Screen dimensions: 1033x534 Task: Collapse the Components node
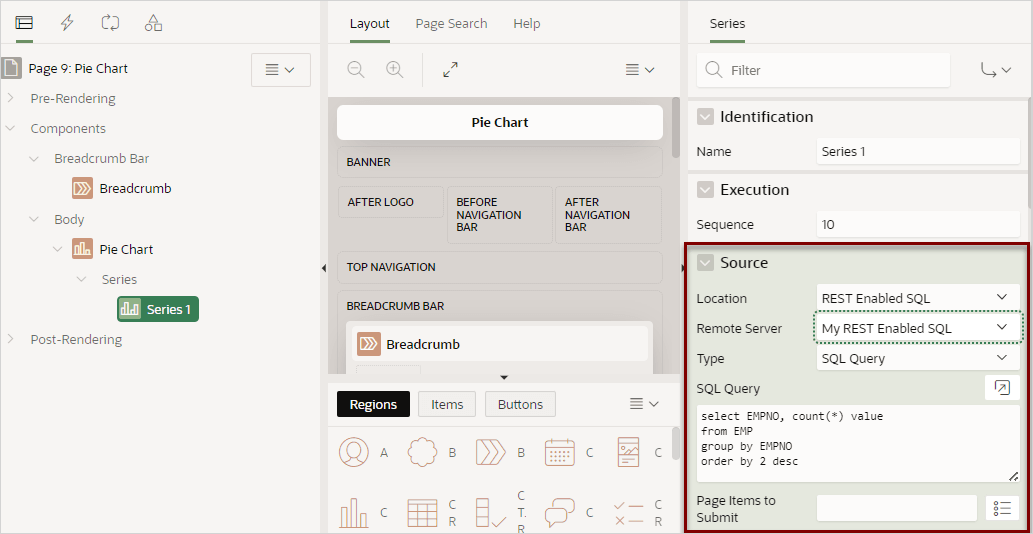11,128
